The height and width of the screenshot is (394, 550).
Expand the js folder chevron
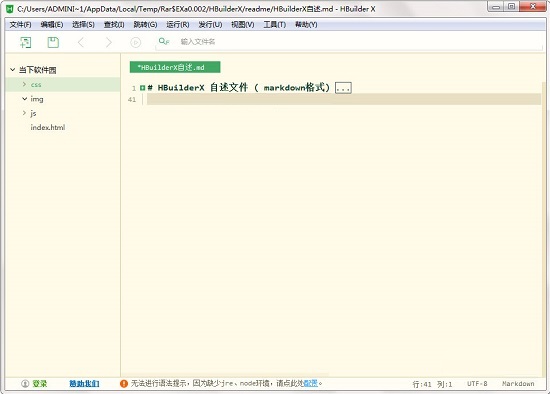pos(24,113)
